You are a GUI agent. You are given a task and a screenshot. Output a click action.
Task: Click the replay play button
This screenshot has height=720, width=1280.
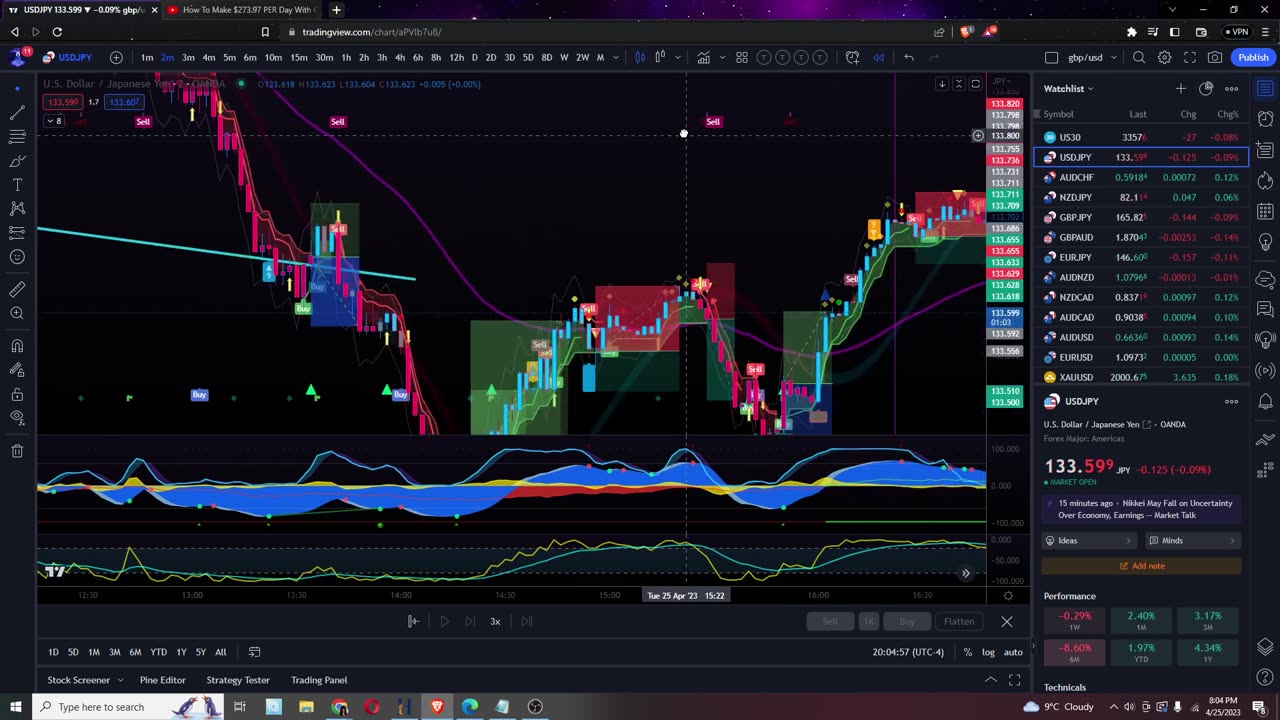[444, 621]
